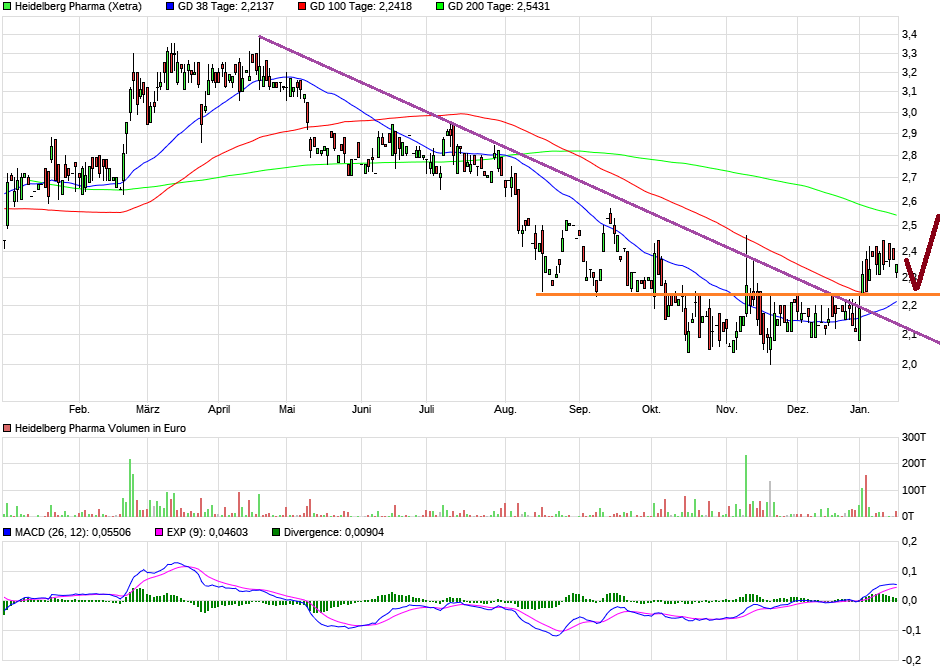The image size is (940, 668).
Task: Click the Feb. label on the time axis
Action: (80, 409)
